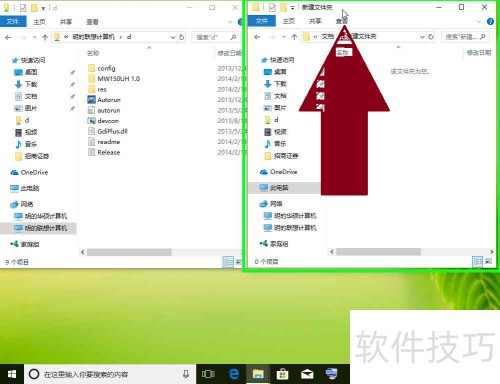The height and width of the screenshot is (384, 500).
Task: Go up one level in left d window
Action: 45,37
